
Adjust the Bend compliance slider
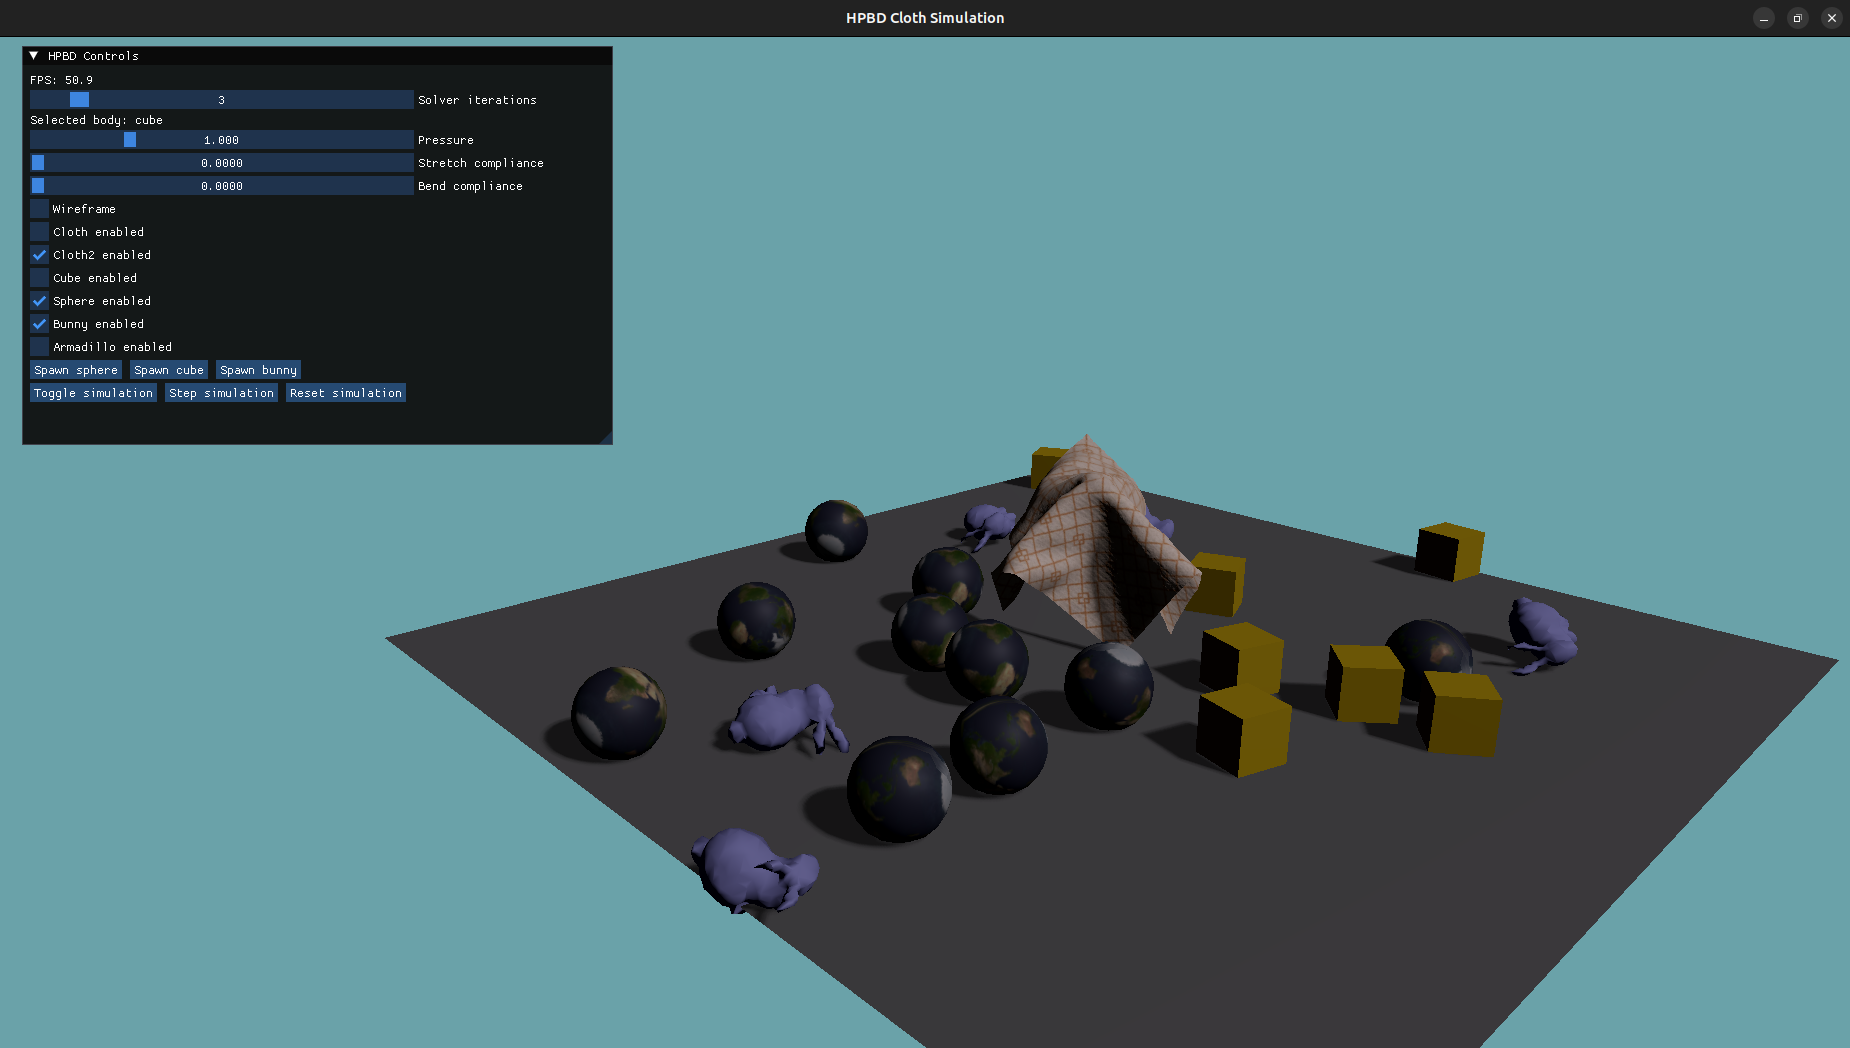click(220, 185)
